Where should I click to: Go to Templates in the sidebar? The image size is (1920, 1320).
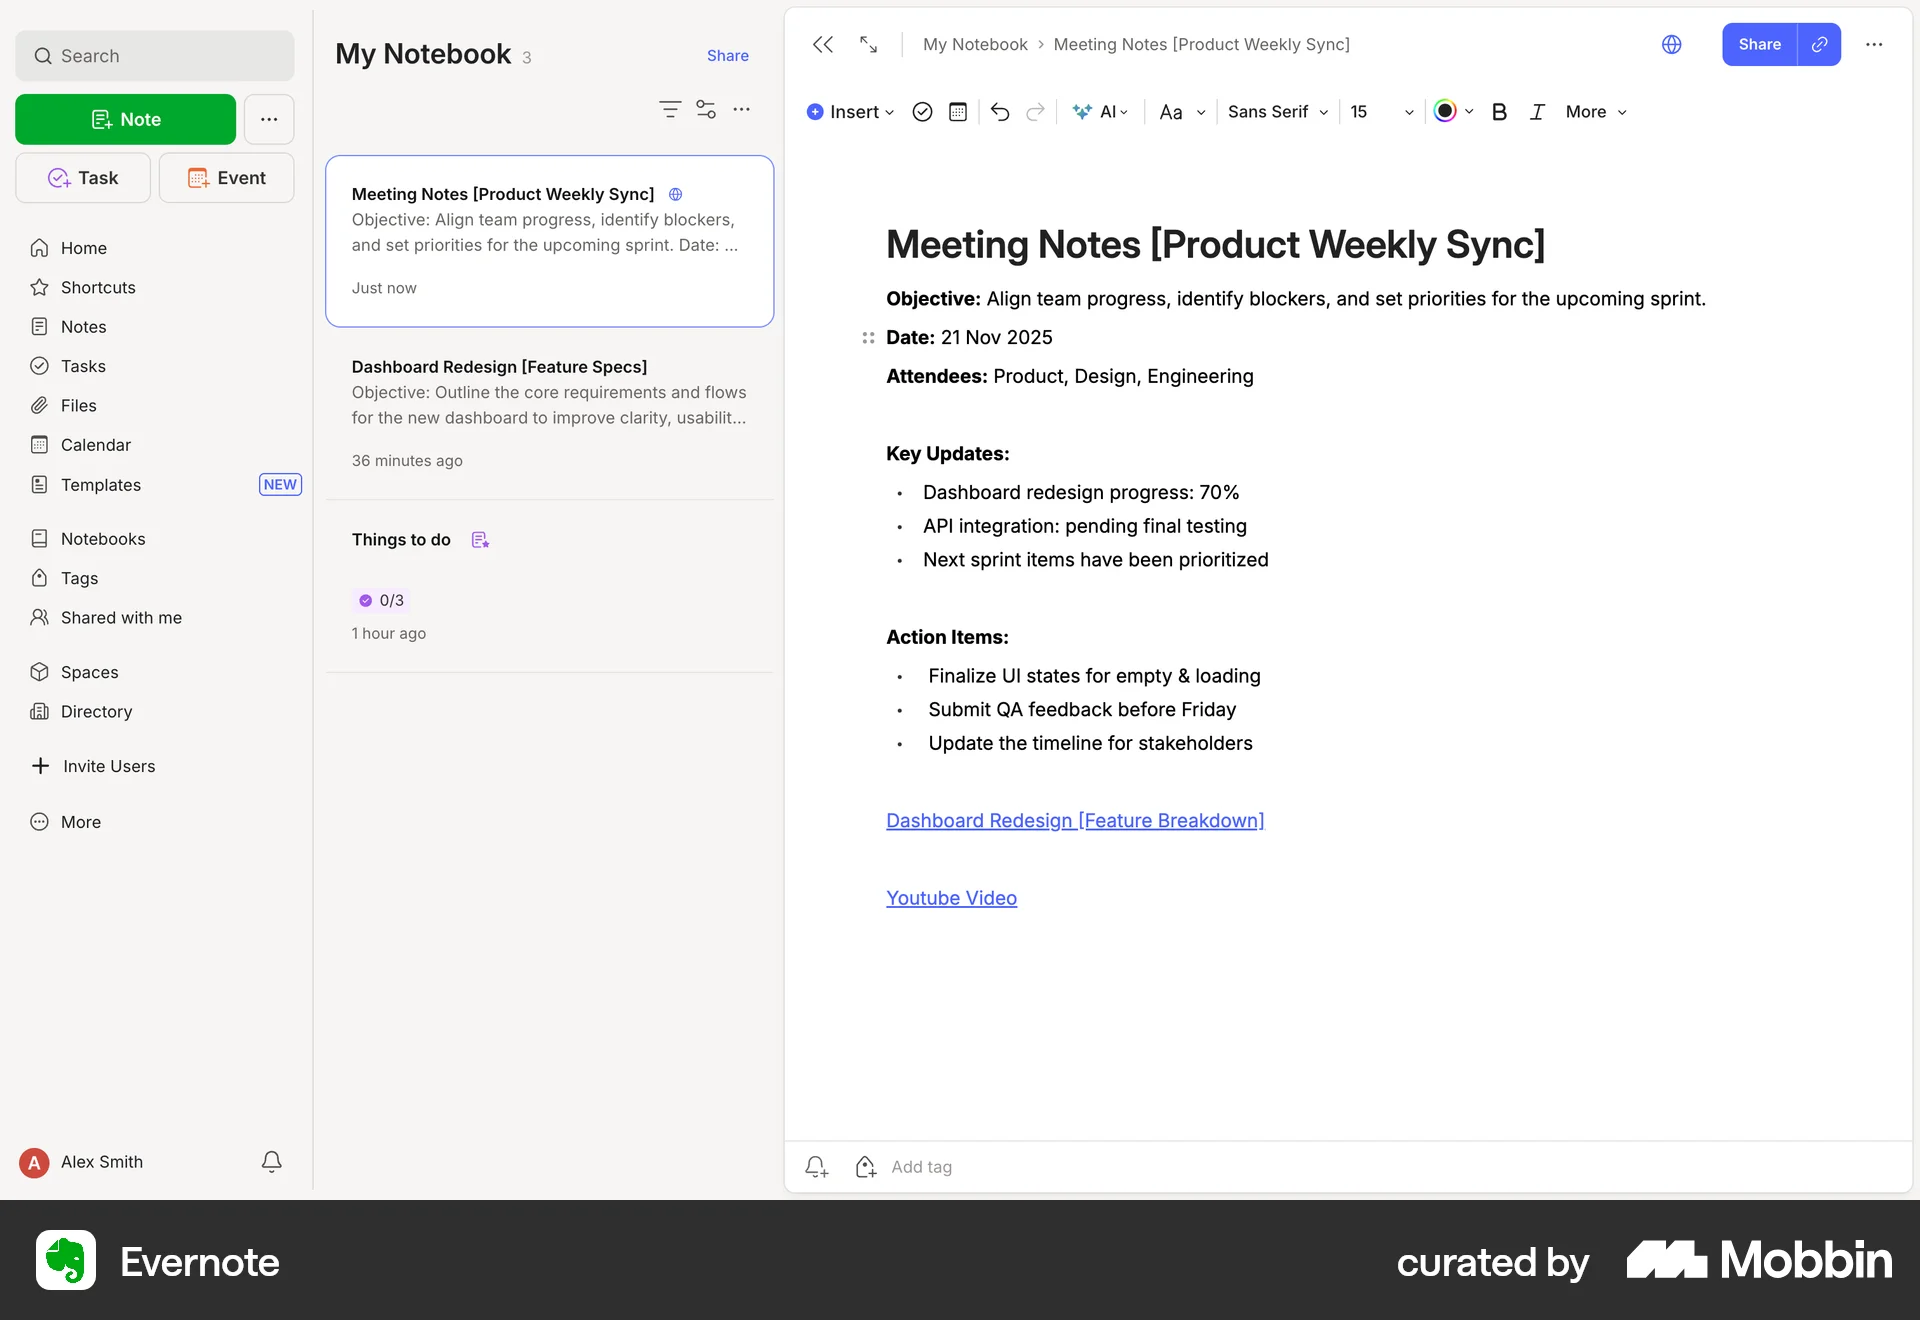click(x=99, y=484)
